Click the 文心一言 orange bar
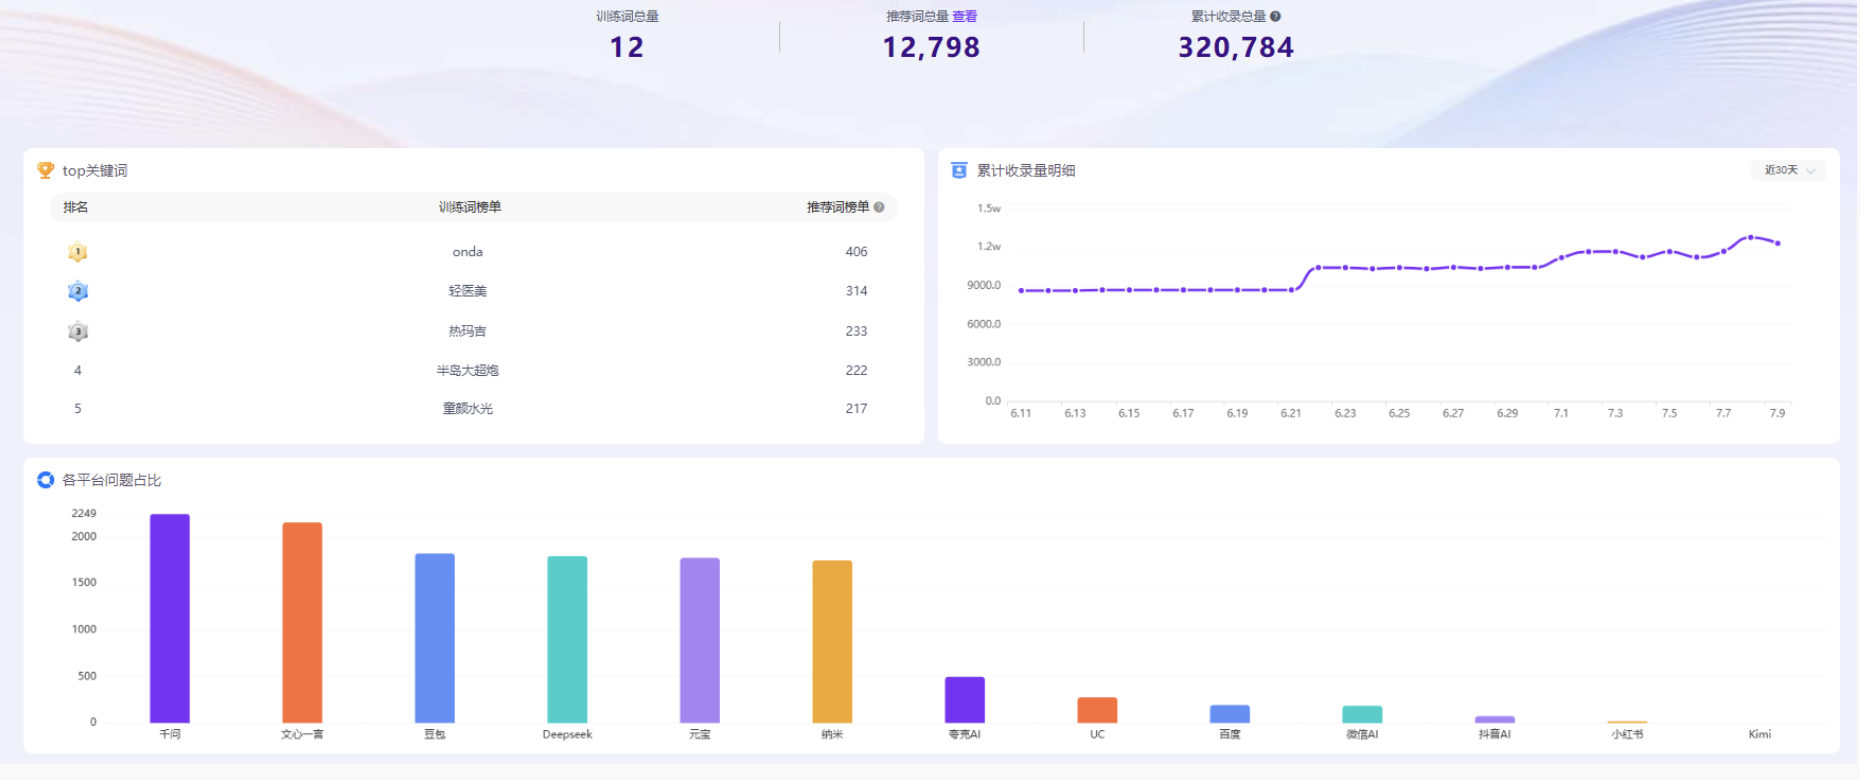This screenshot has height=780, width=1860. 302,622
